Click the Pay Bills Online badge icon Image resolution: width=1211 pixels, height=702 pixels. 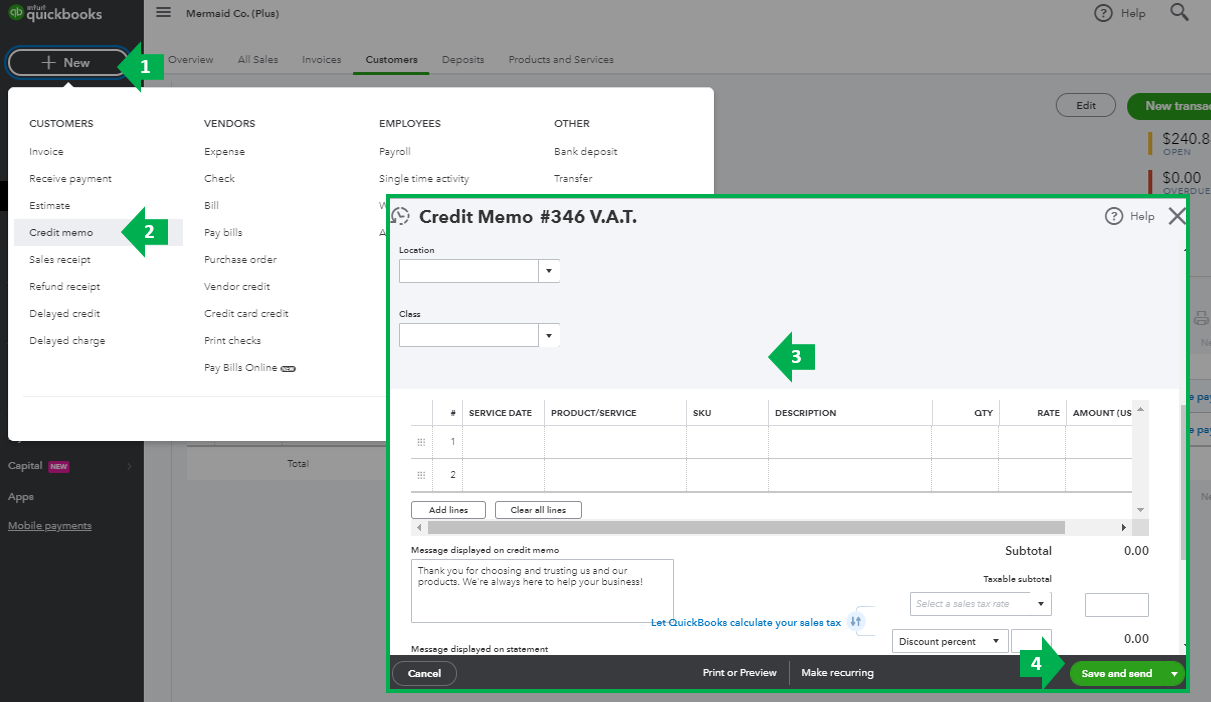(287, 368)
